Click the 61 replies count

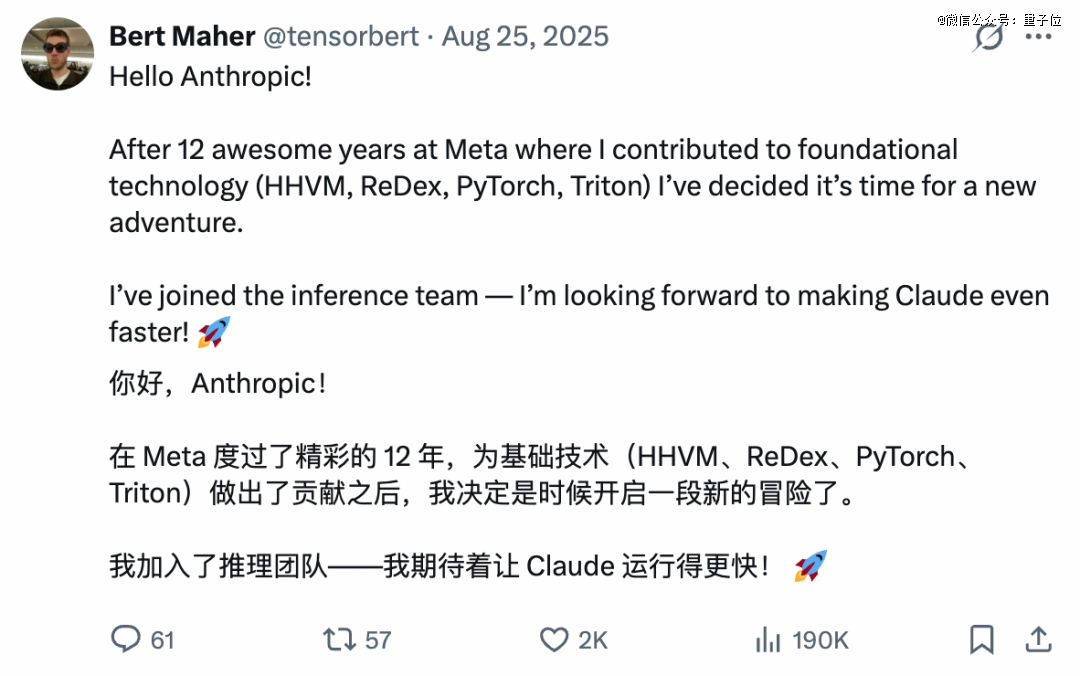(x=162, y=639)
